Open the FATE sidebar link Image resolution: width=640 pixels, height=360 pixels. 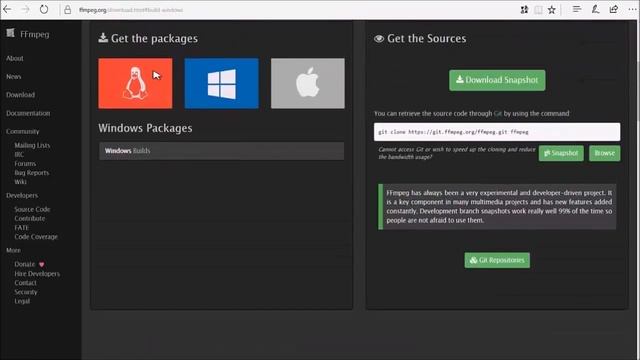click(x=22, y=228)
